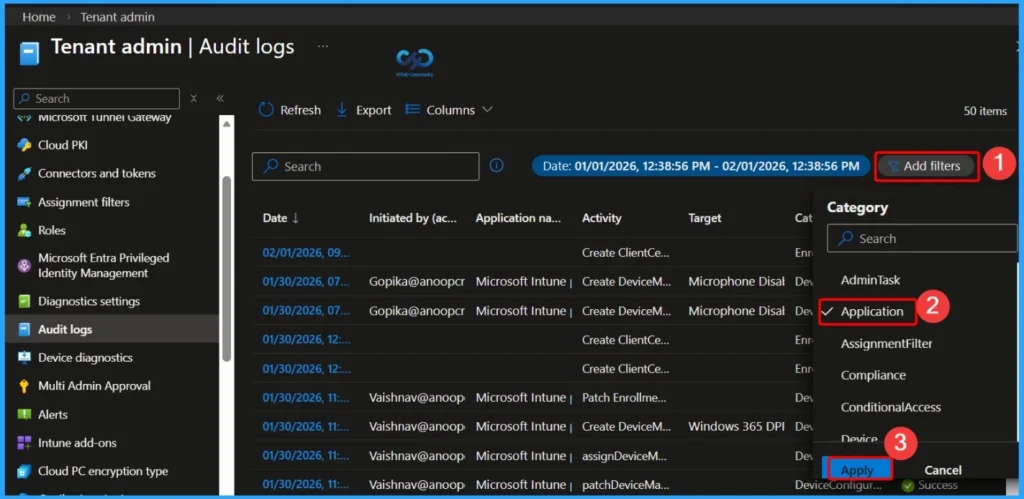
Task: Click the Microsoft Tunnel Gateway icon
Action: [24, 118]
